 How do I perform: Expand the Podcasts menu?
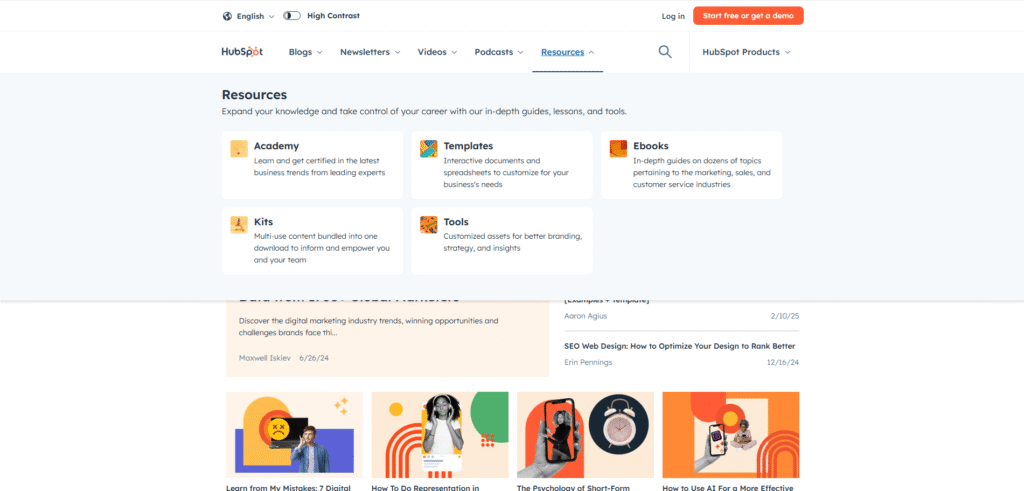(x=499, y=52)
